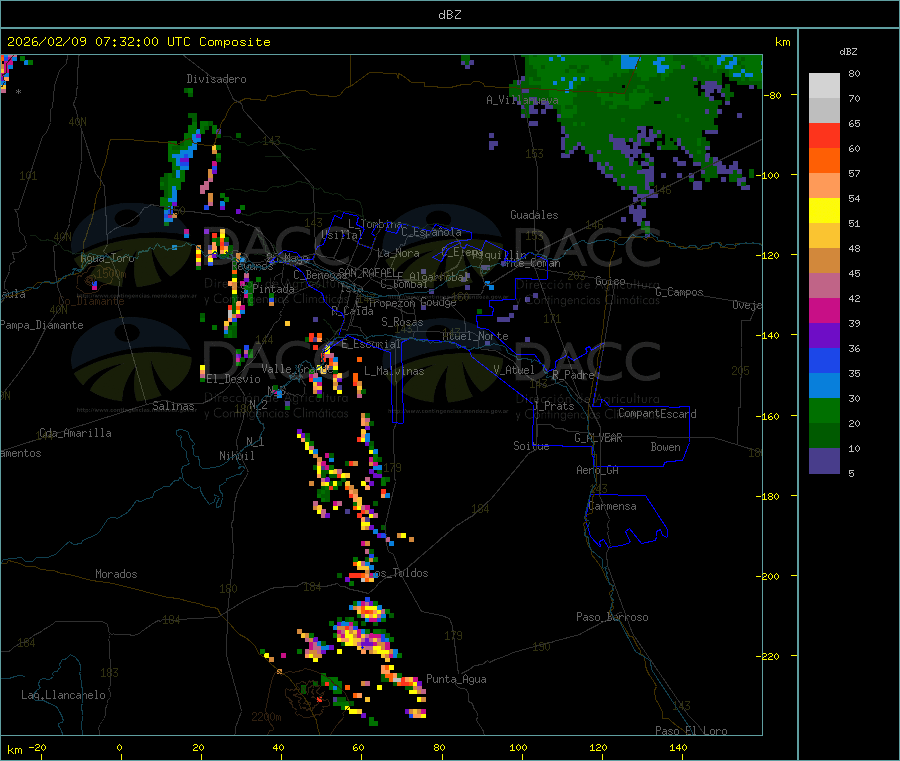Image resolution: width=900 pixels, height=761 pixels.
Task: Click the L_Malvinas map label
Action: pyautogui.click(x=394, y=371)
